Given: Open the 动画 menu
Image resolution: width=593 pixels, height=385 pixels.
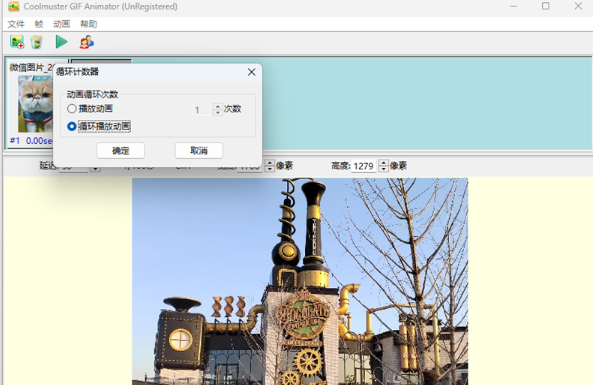Looking at the screenshot, I should [62, 24].
